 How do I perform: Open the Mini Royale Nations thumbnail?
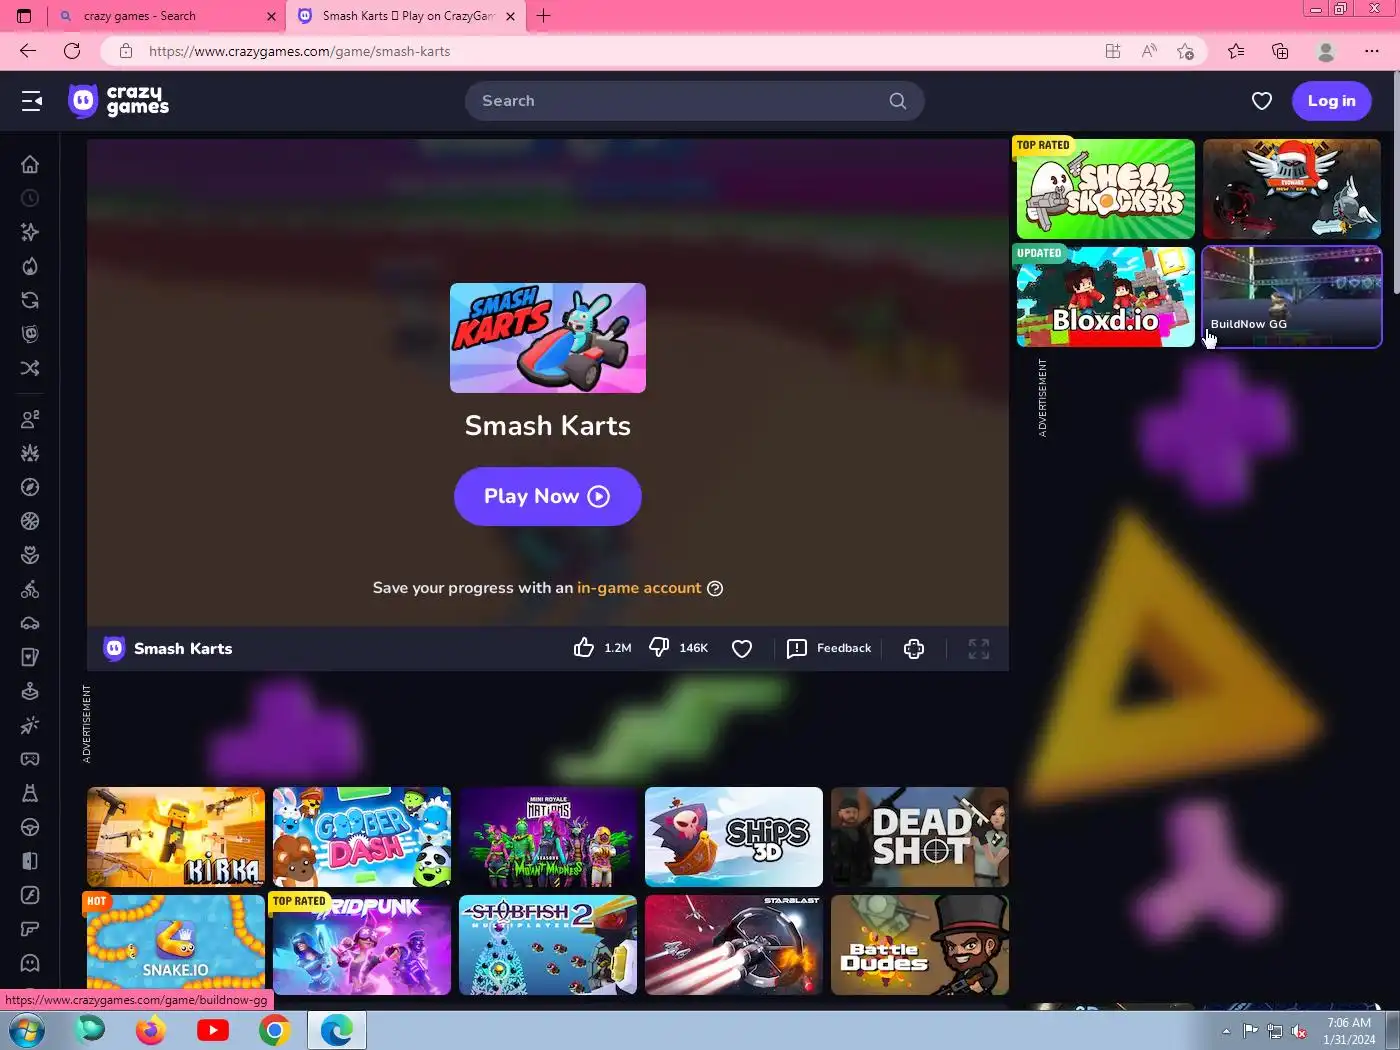pyautogui.click(x=548, y=837)
